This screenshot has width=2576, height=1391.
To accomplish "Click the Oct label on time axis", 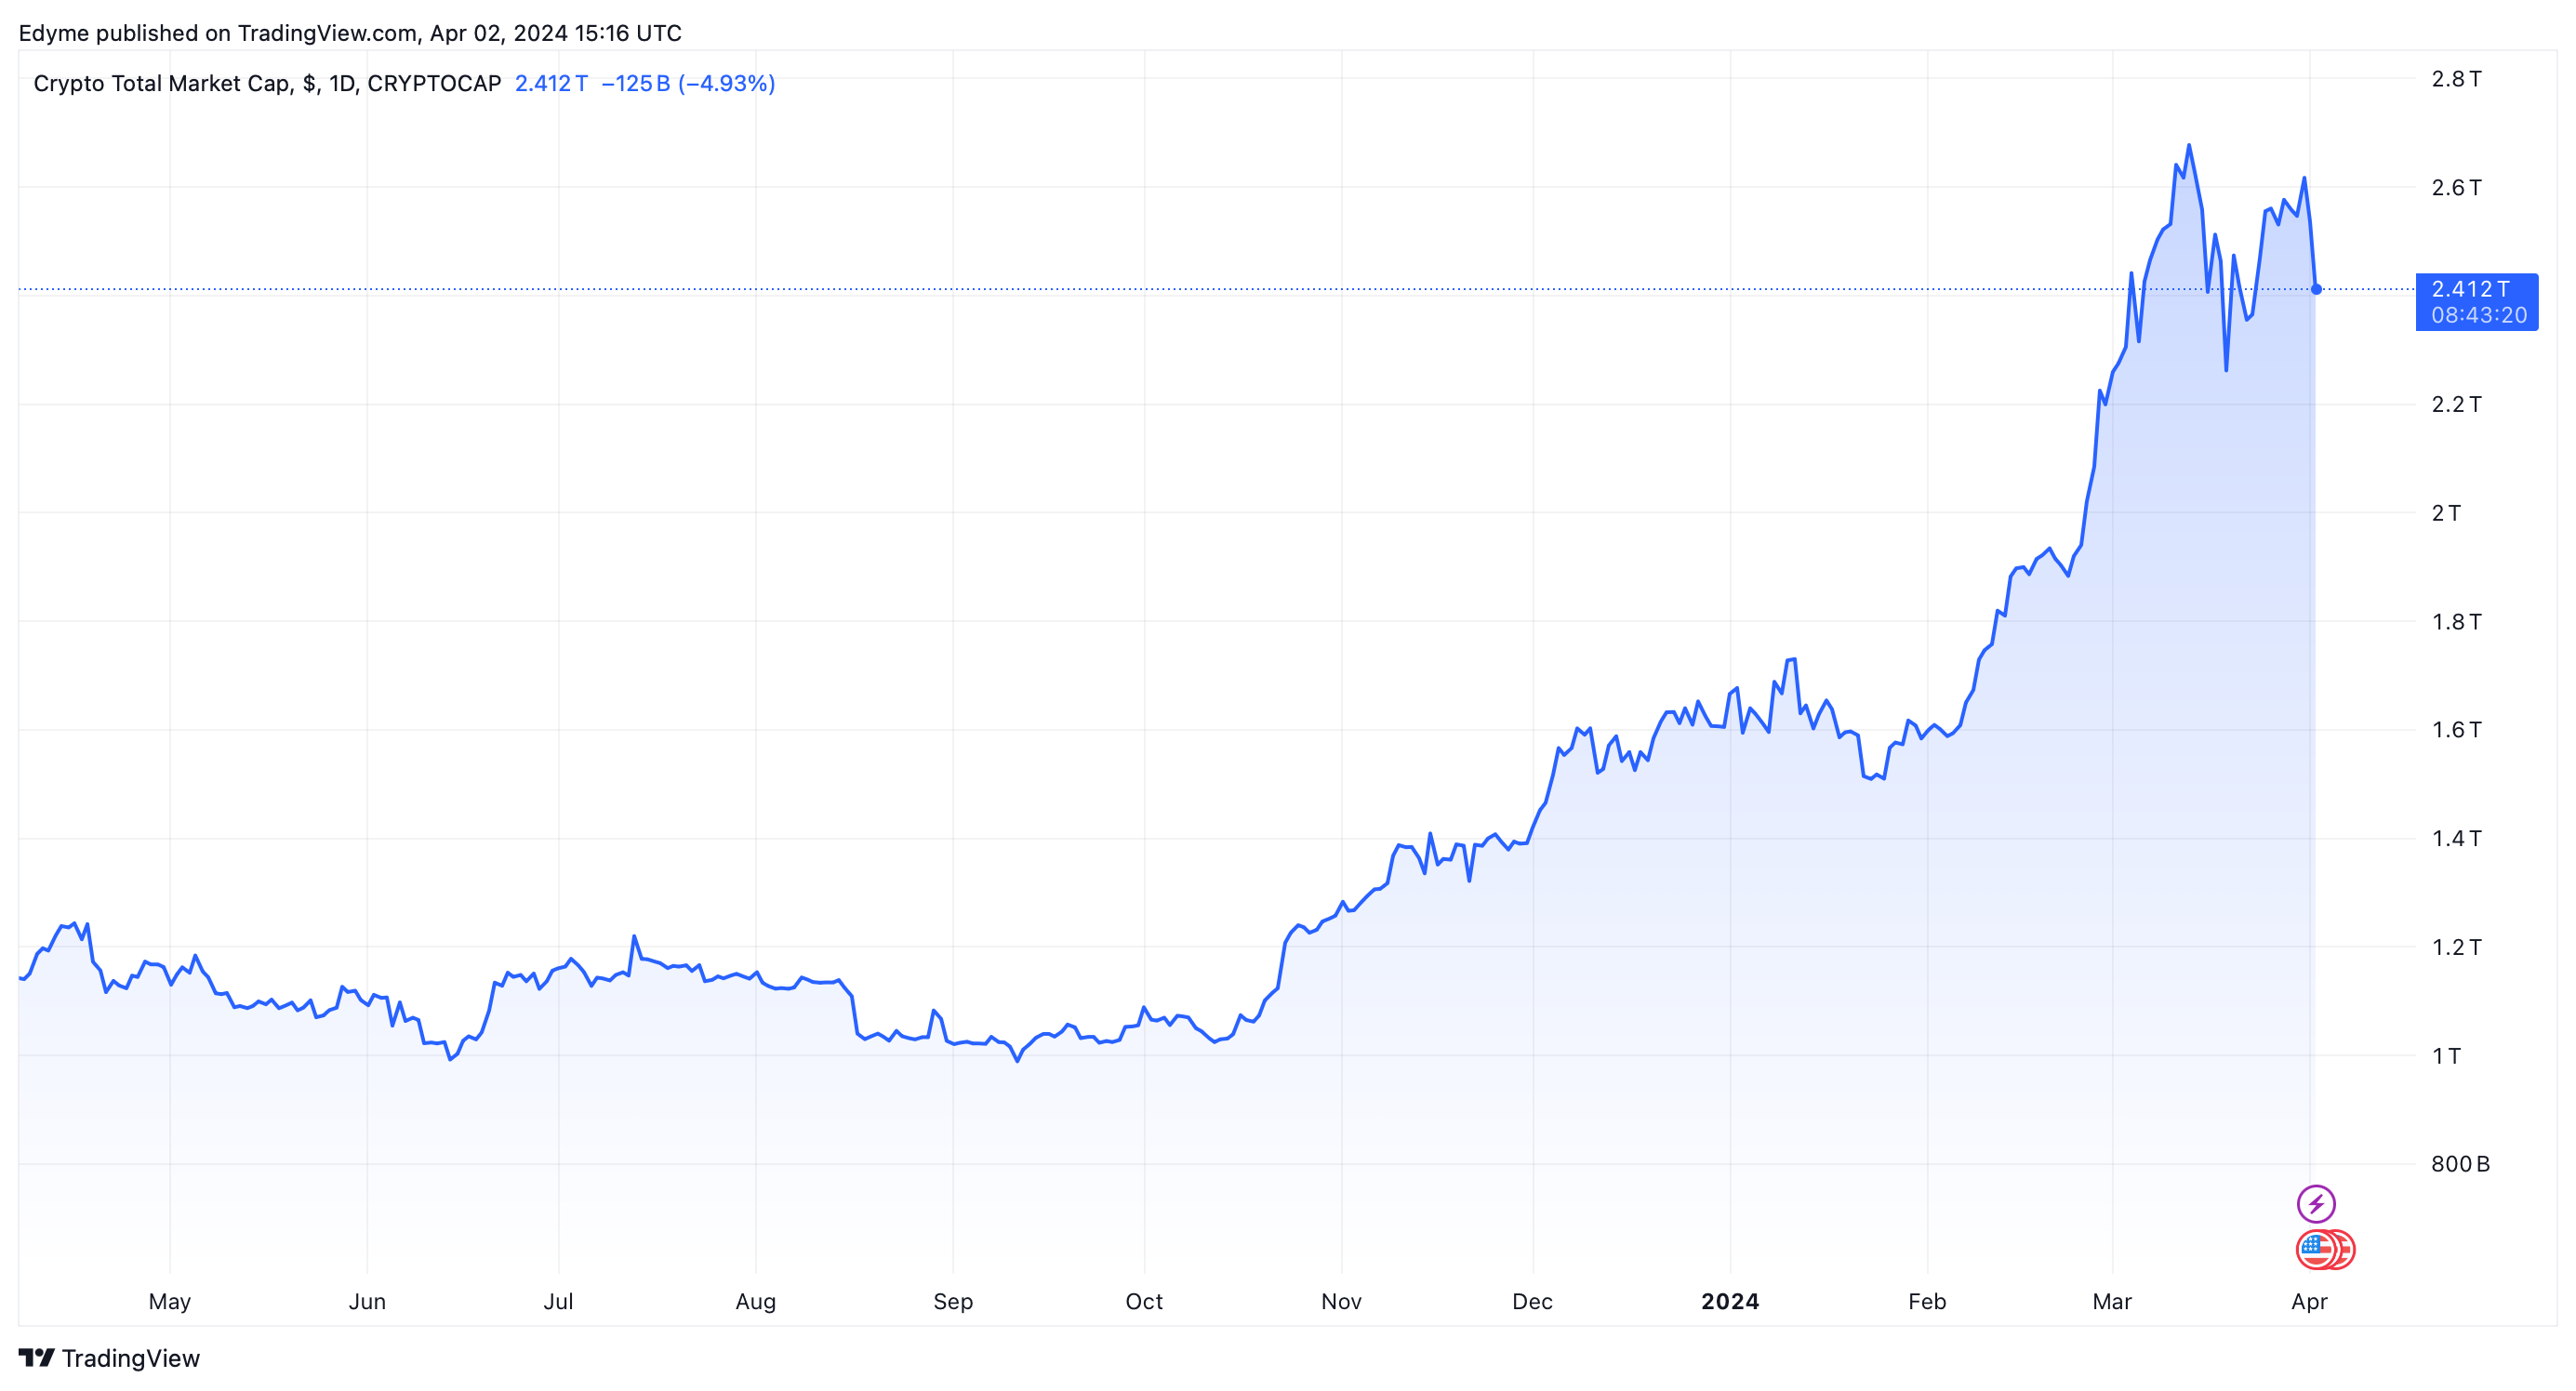I will 1144,1301.
